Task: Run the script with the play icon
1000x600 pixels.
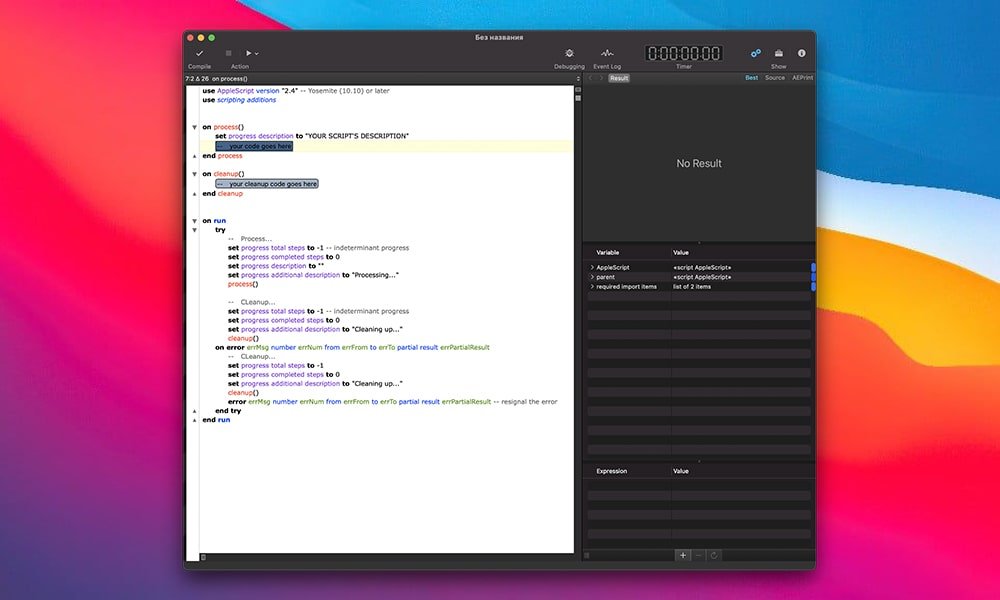Action: (249, 53)
